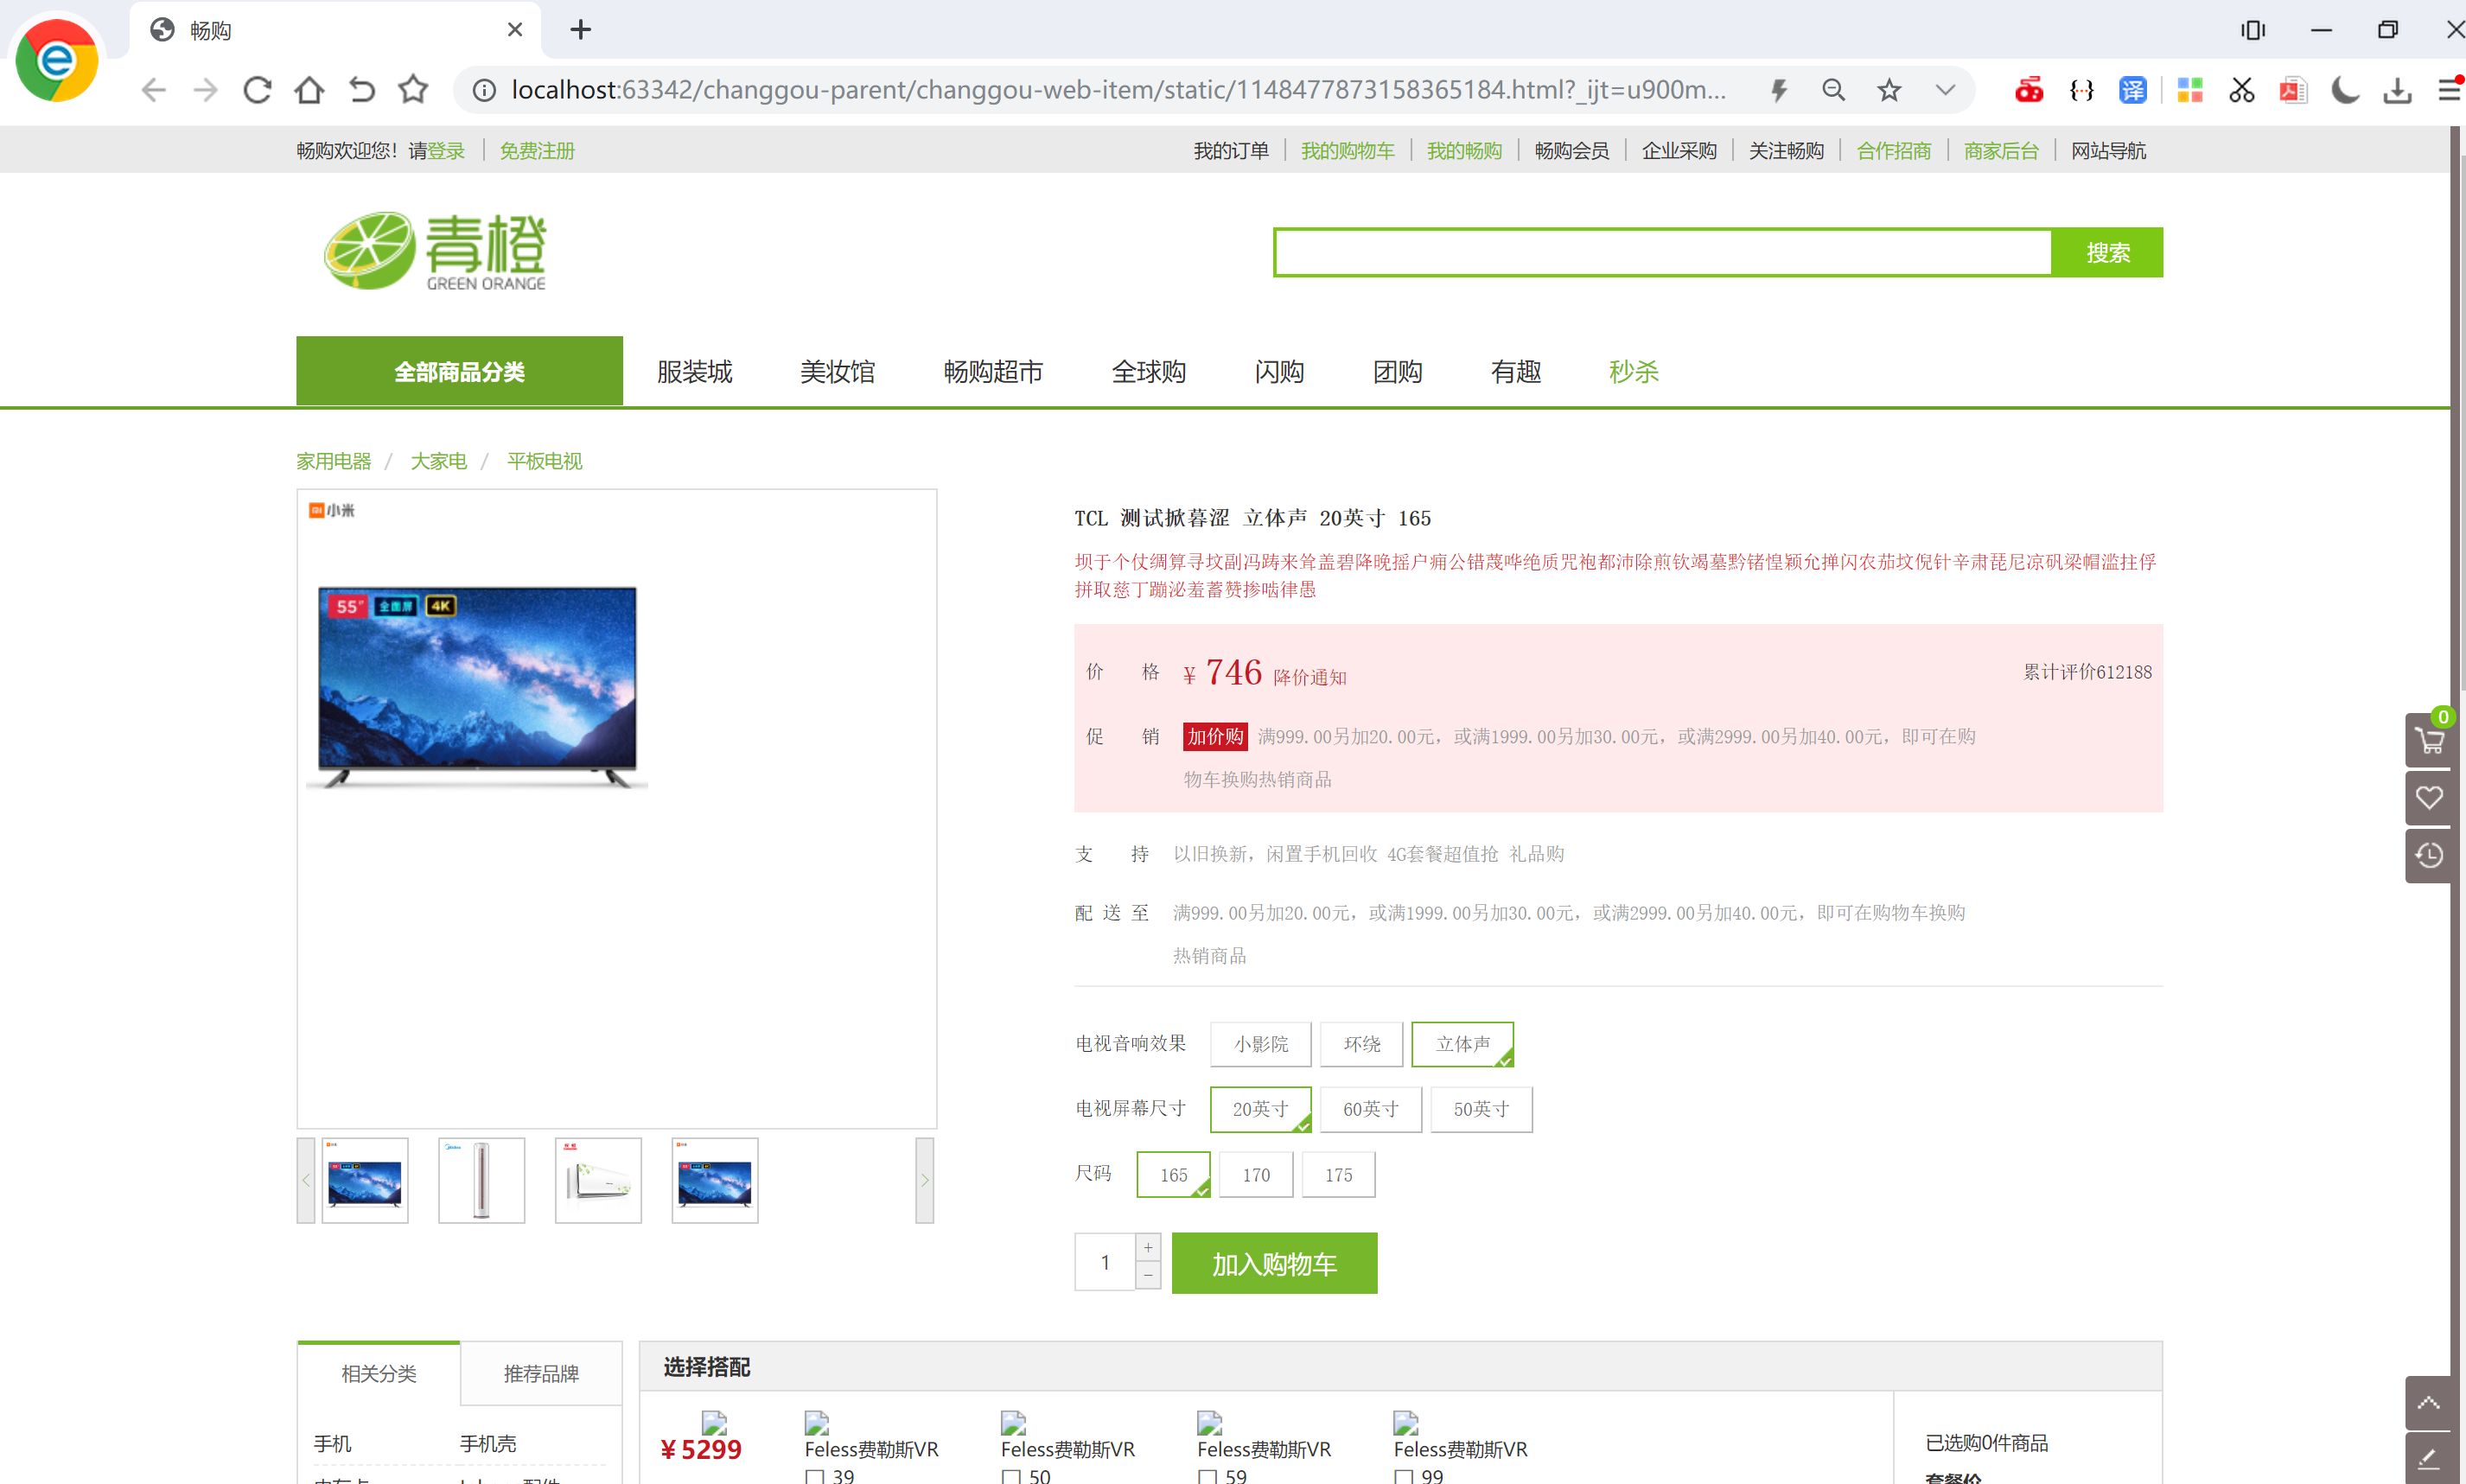Open the PDF extension icon
This screenshot has height=1484, width=2466.
(x=2293, y=90)
